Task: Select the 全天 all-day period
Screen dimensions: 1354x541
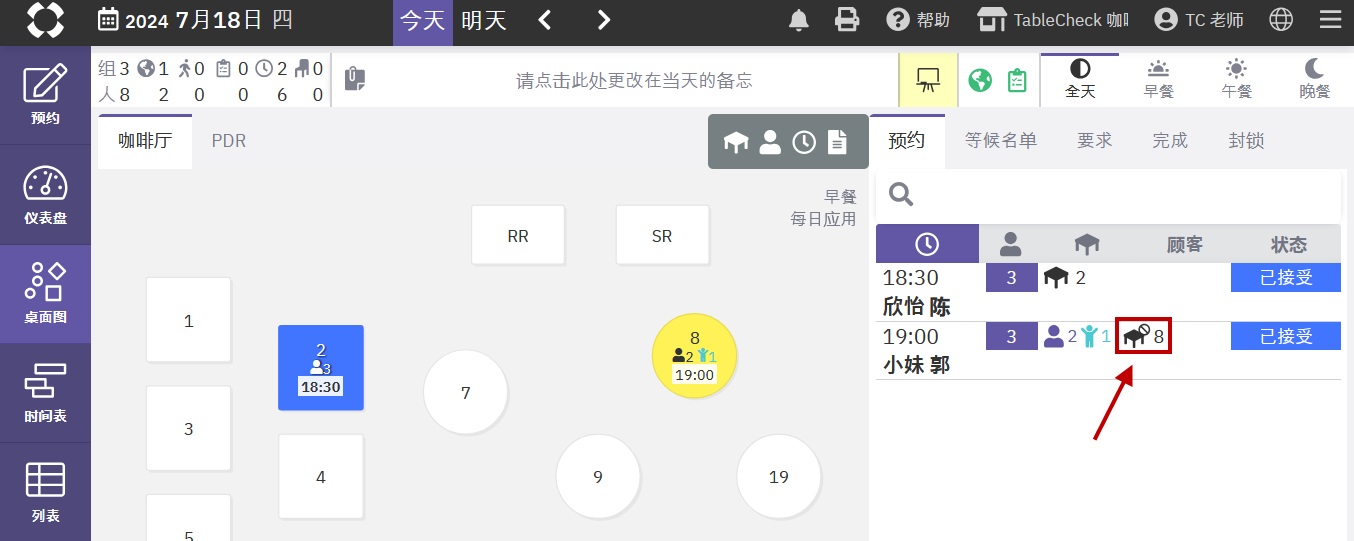Action: click(x=1080, y=79)
